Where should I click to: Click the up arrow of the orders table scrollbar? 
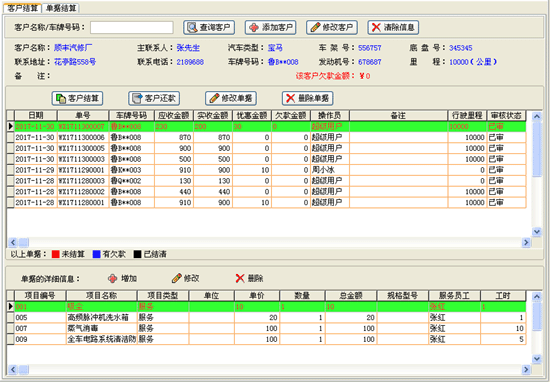(537, 116)
